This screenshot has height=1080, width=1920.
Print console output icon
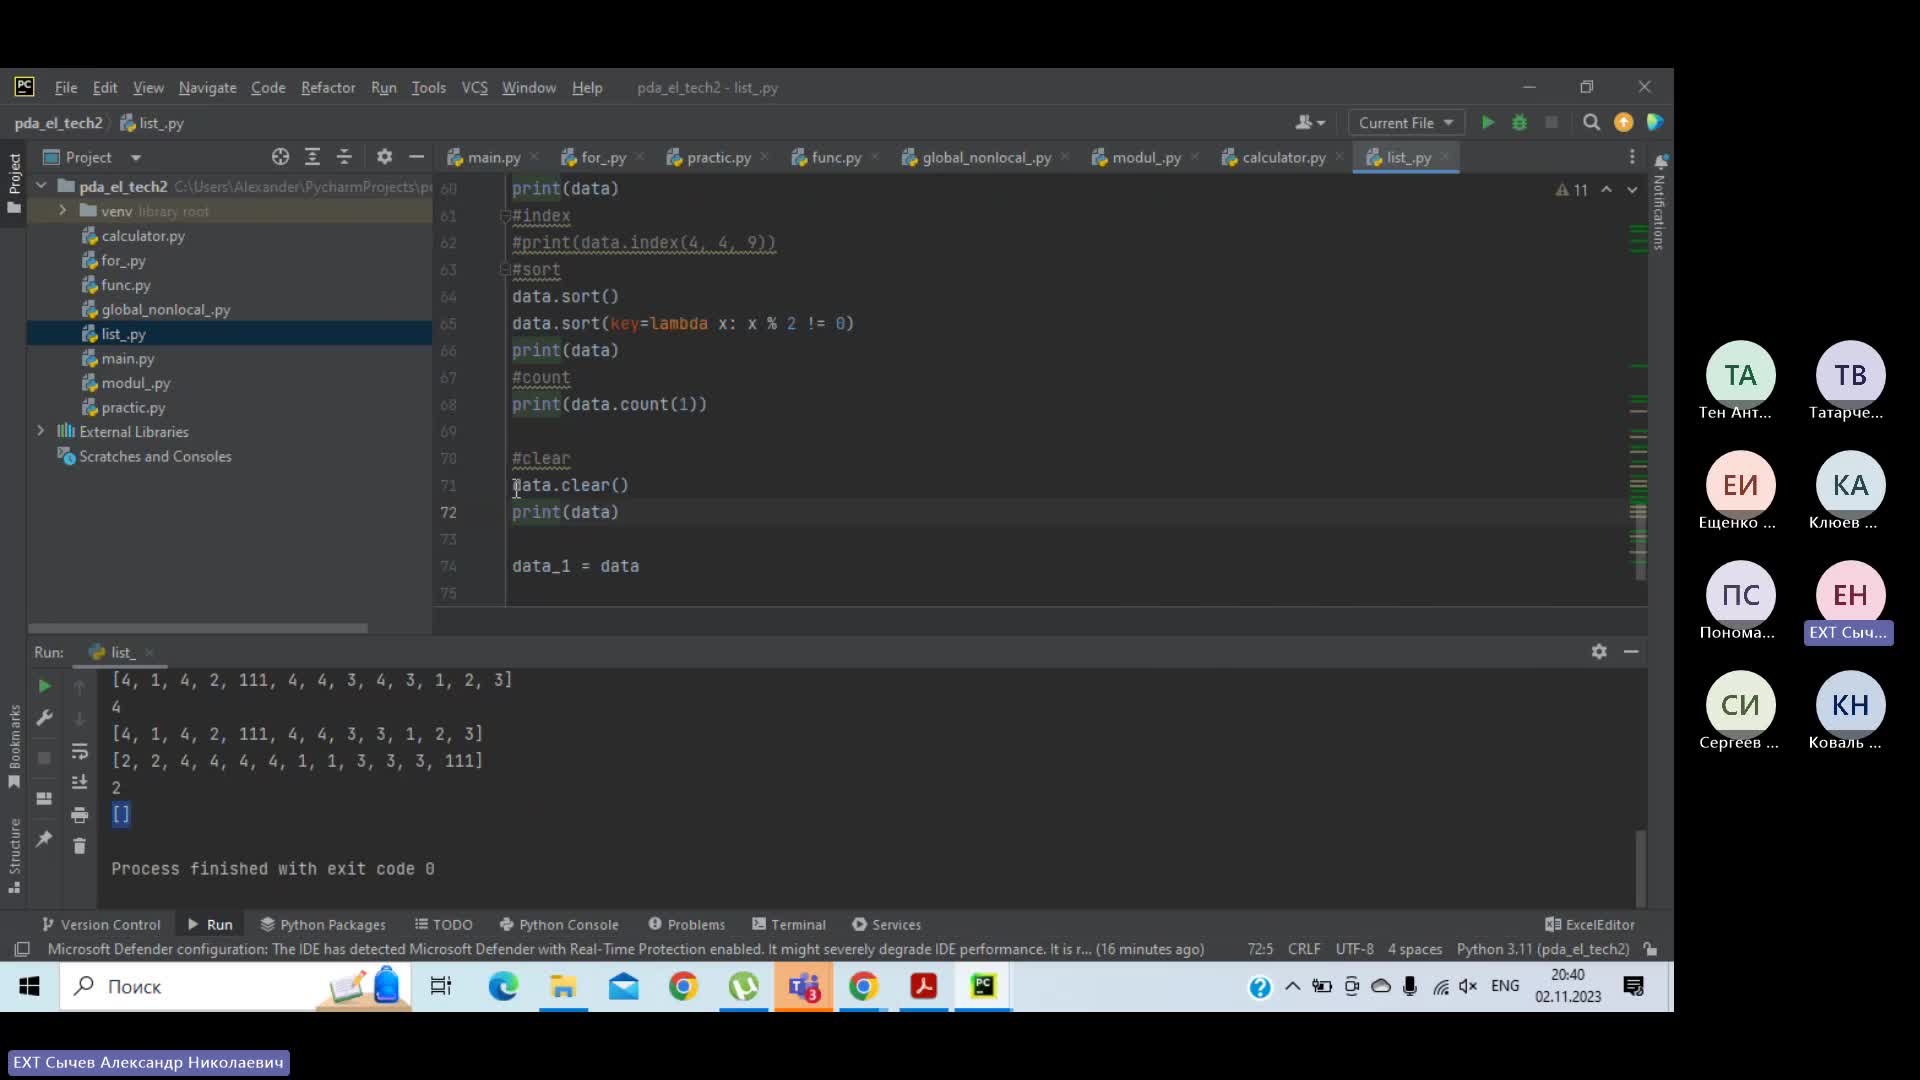pyautogui.click(x=79, y=815)
